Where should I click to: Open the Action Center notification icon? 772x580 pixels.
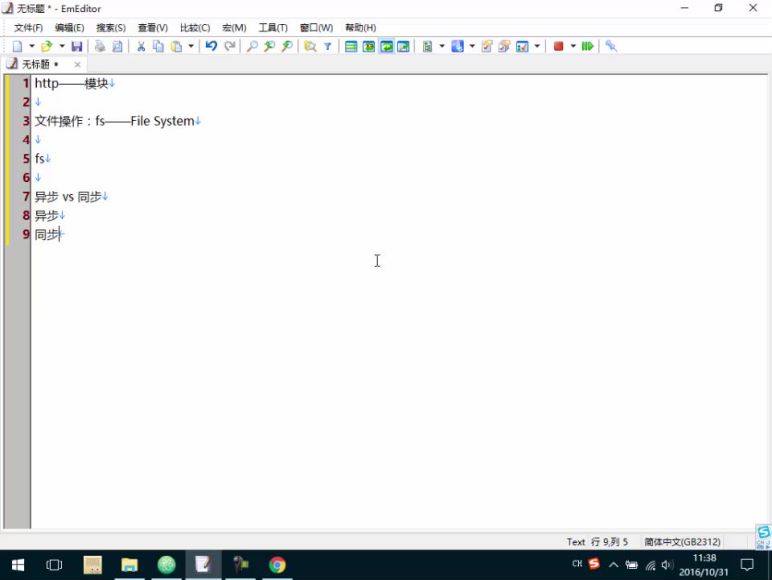[747, 565]
